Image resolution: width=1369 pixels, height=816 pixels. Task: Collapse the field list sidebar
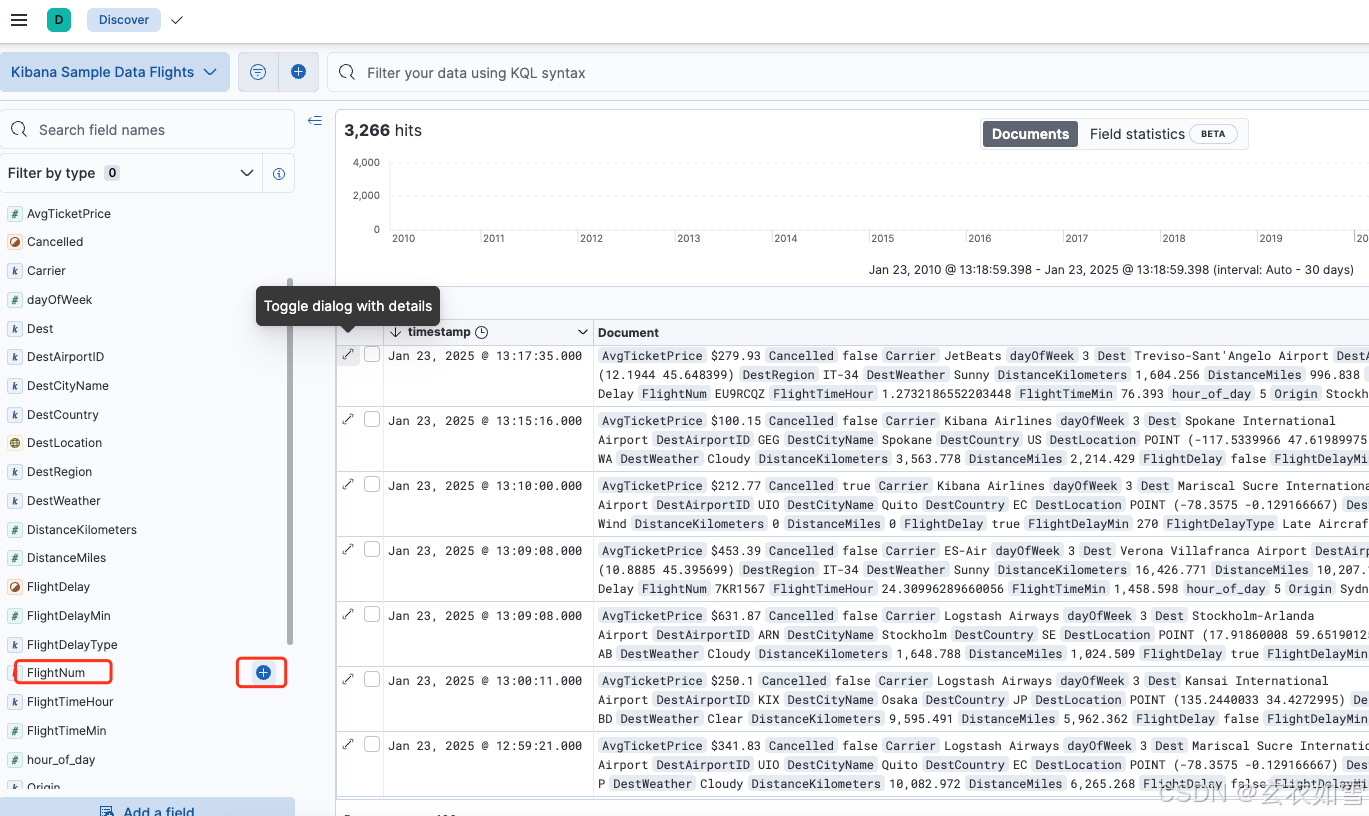(315, 121)
